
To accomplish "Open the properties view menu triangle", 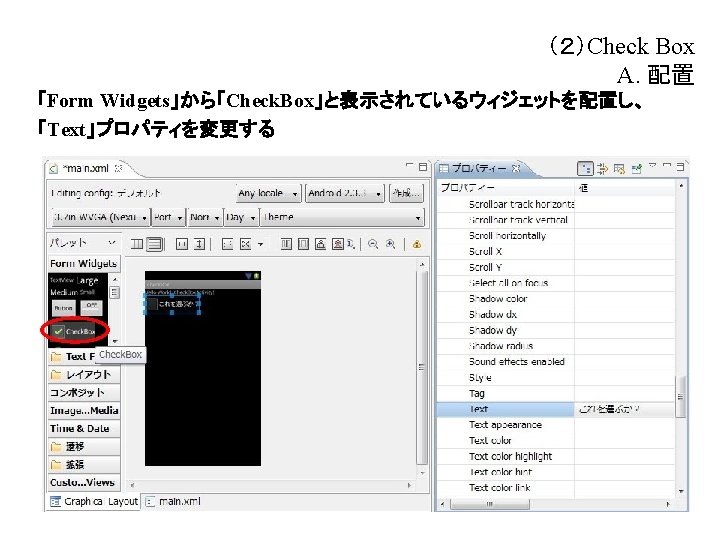I will coord(652,165).
